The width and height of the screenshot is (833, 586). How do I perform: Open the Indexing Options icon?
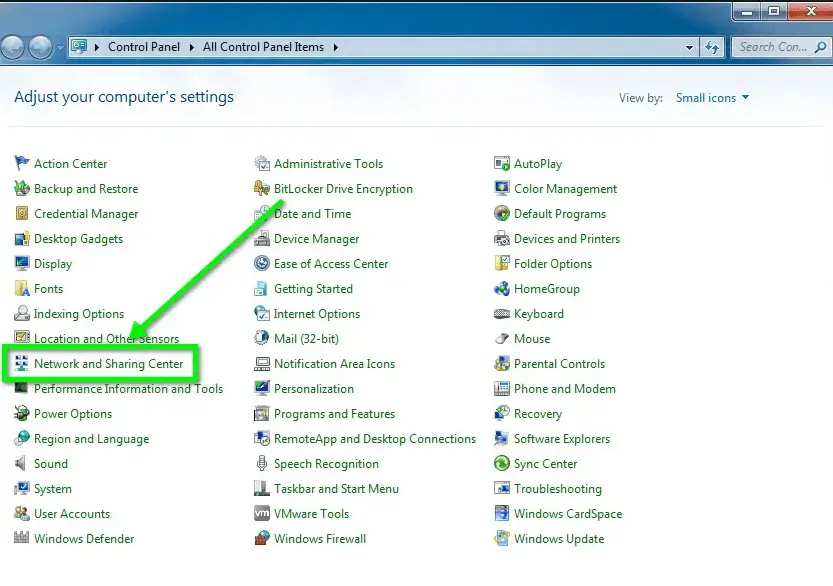coord(22,313)
